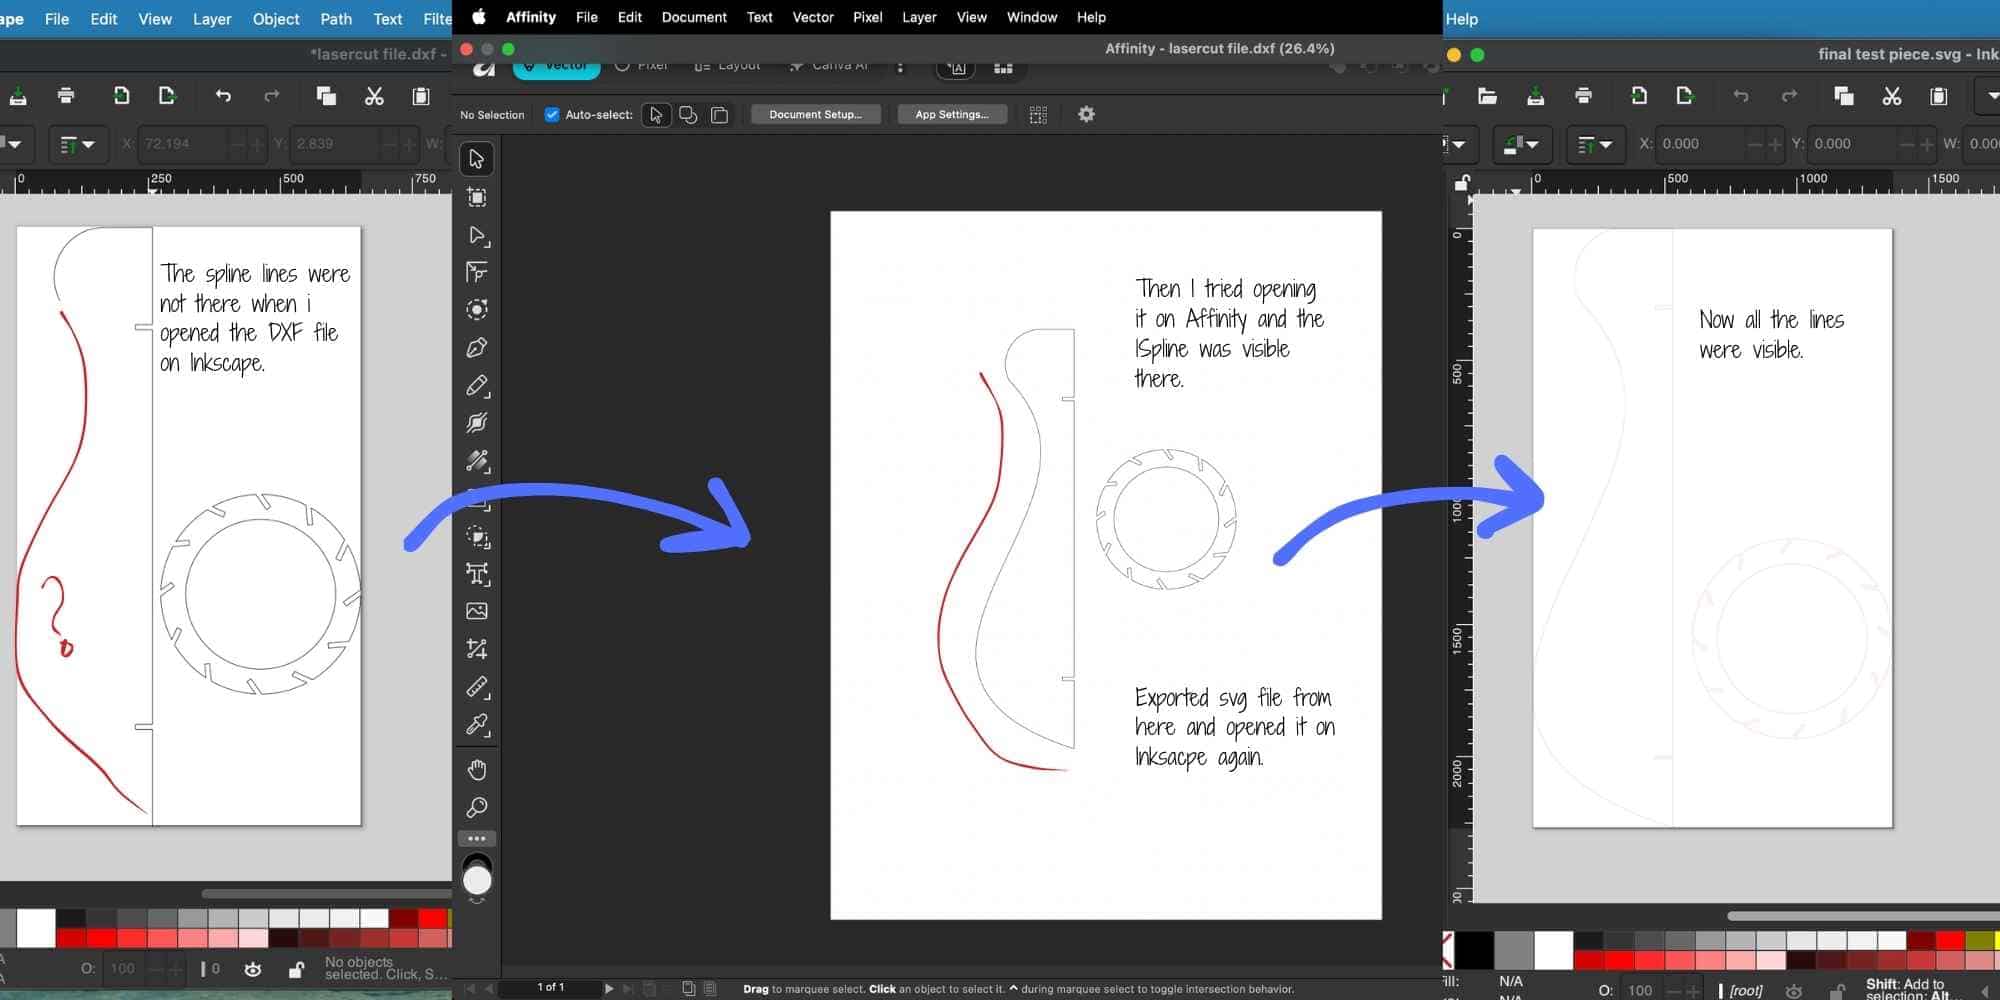
Task: Toggle the guide lock at right Inkscape ruler corner
Action: 1462,183
